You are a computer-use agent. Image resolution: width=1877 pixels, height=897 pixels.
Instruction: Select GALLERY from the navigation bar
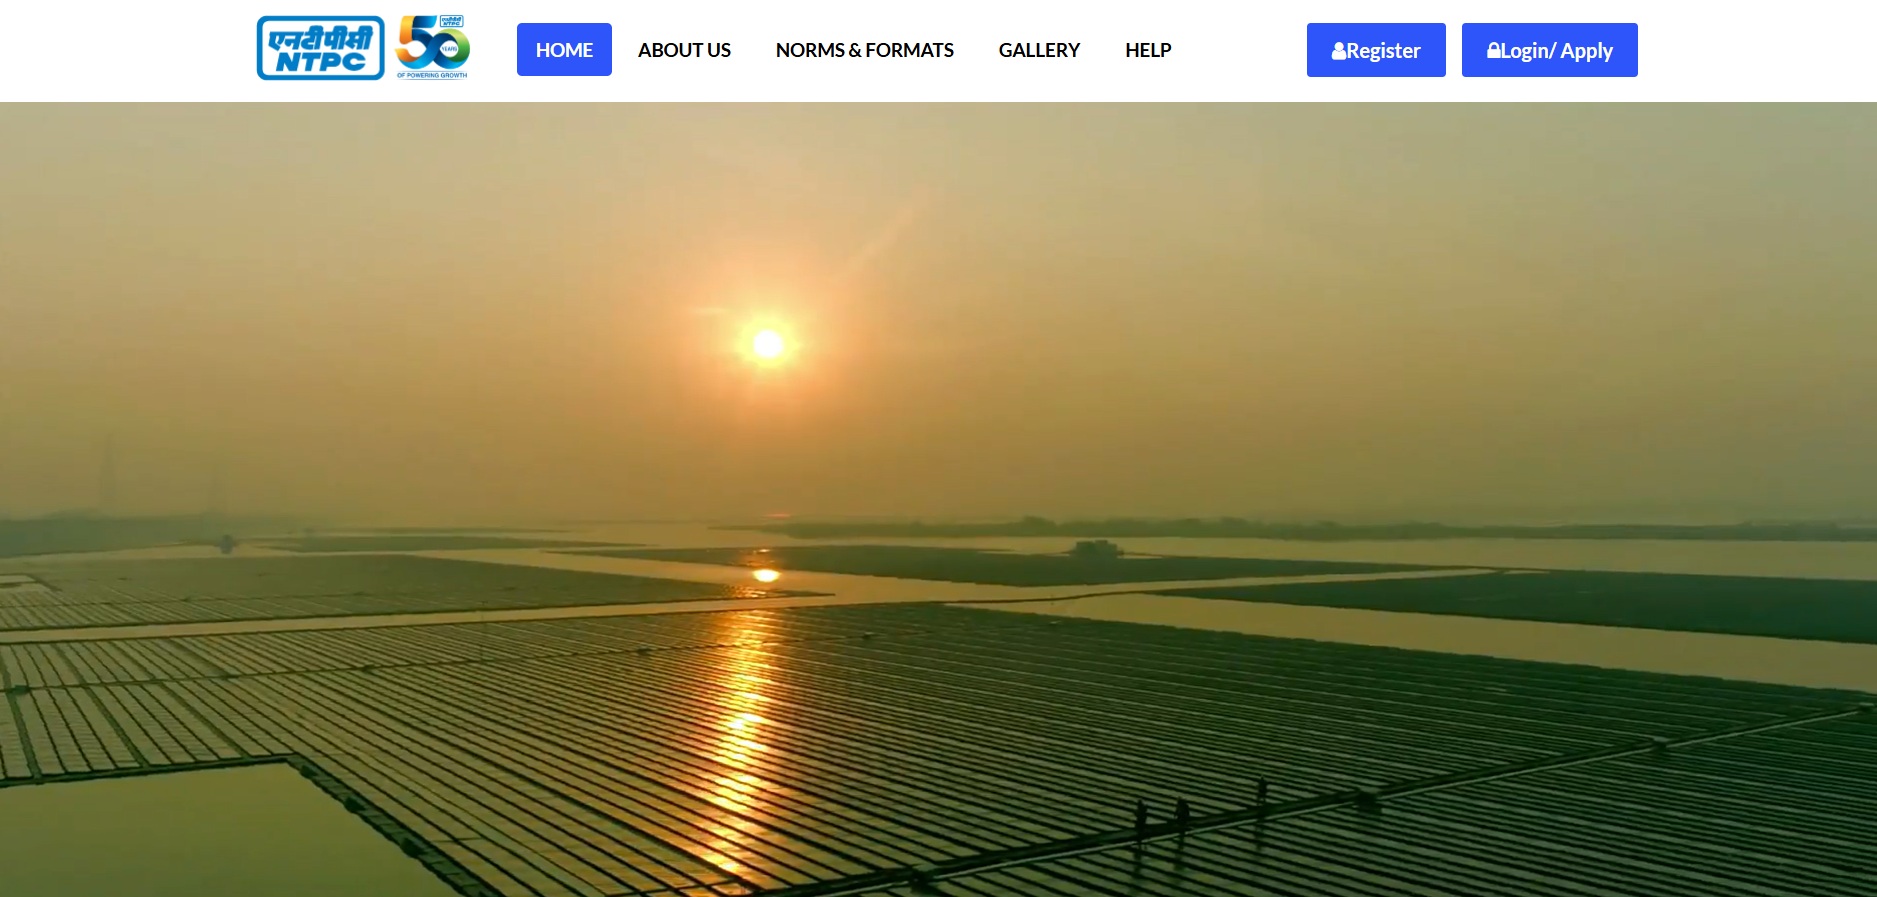1039,50
